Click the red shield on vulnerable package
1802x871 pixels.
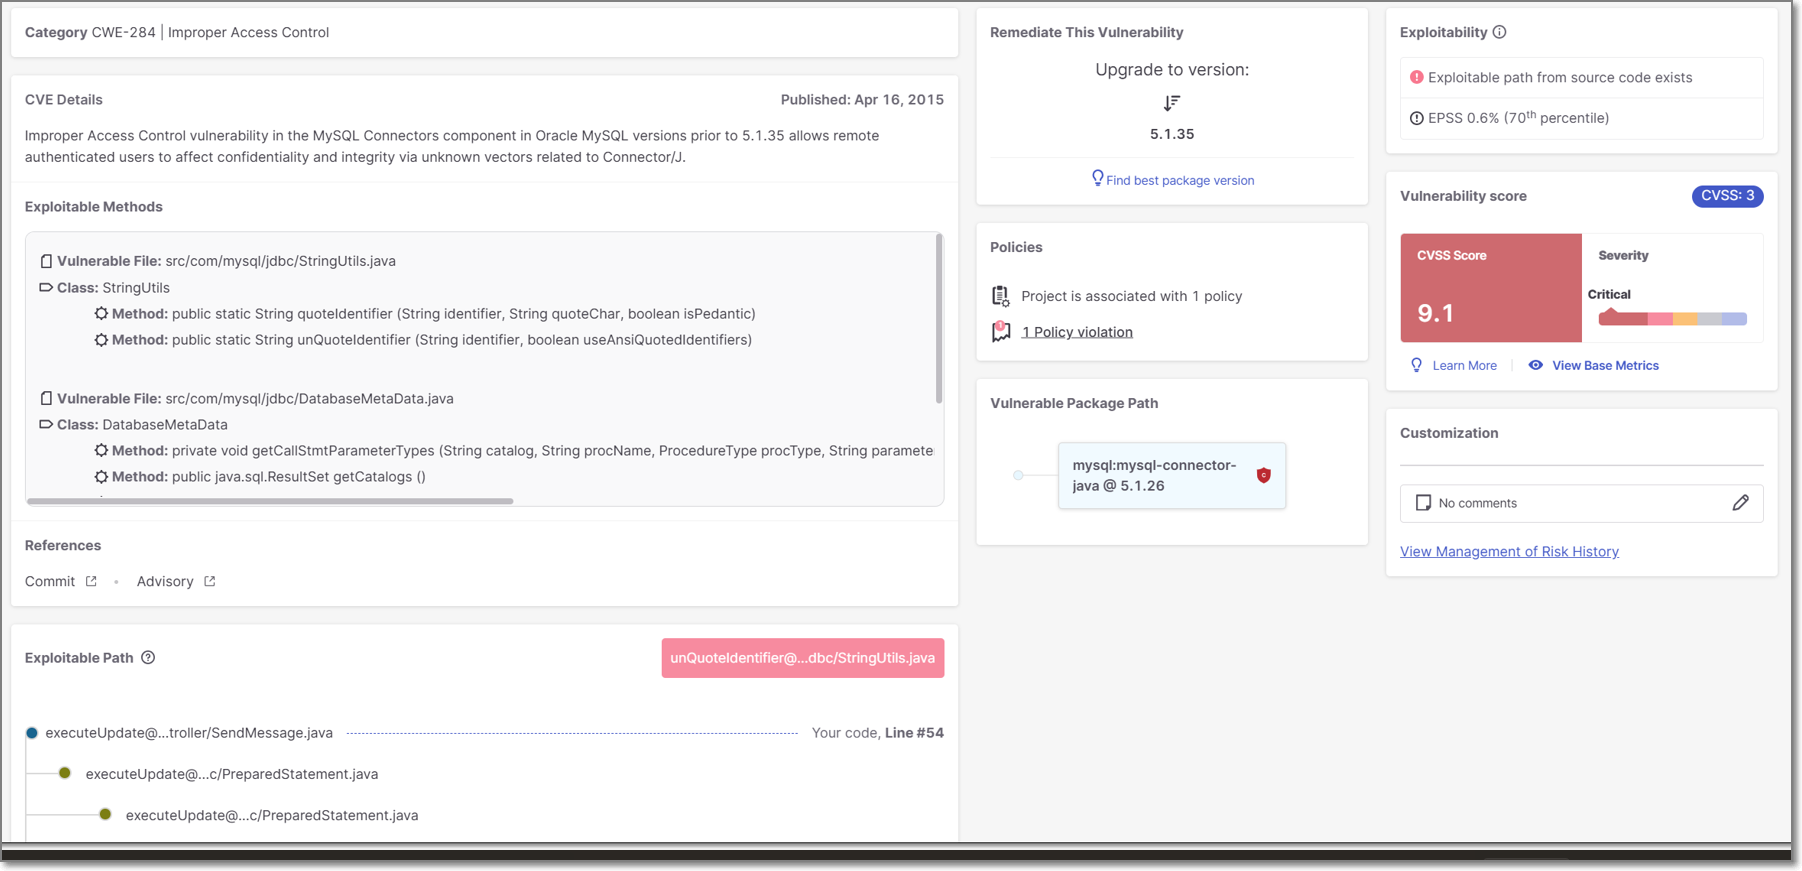click(1263, 475)
